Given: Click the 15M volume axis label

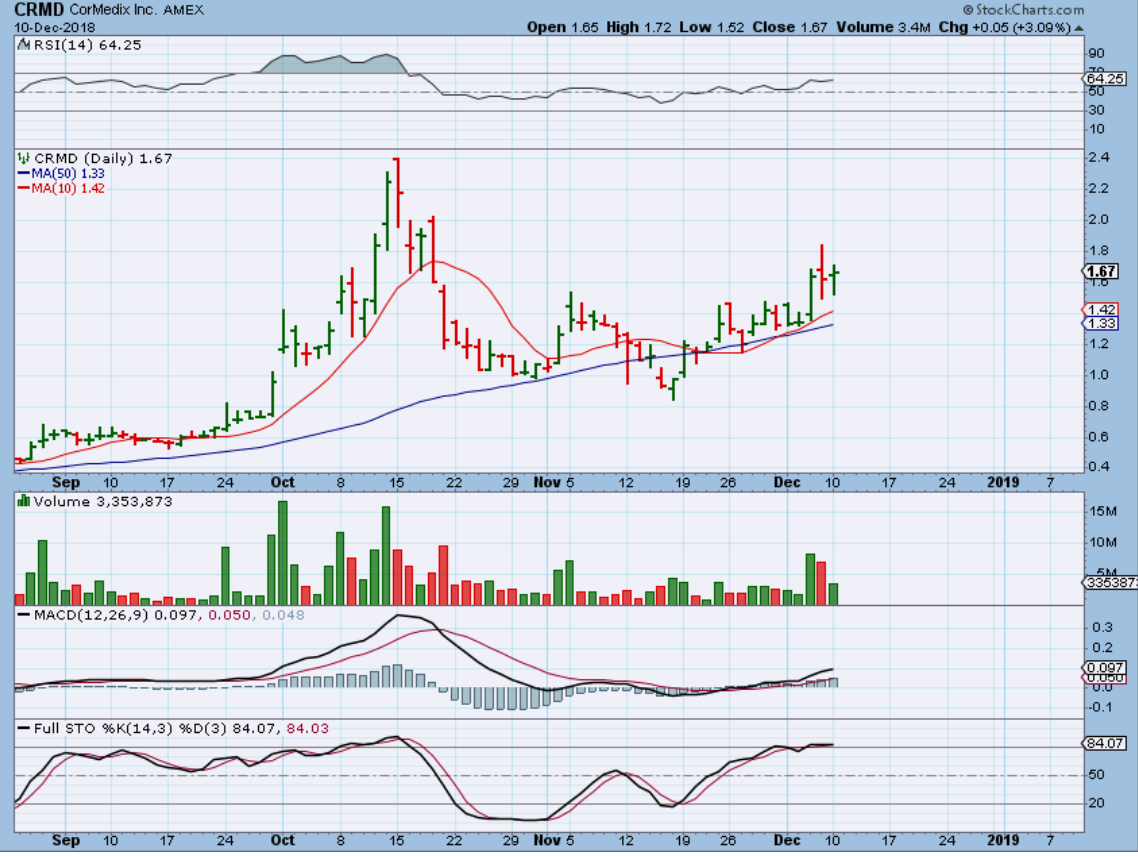Looking at the screenshot, I should (x=1102, y=512).
